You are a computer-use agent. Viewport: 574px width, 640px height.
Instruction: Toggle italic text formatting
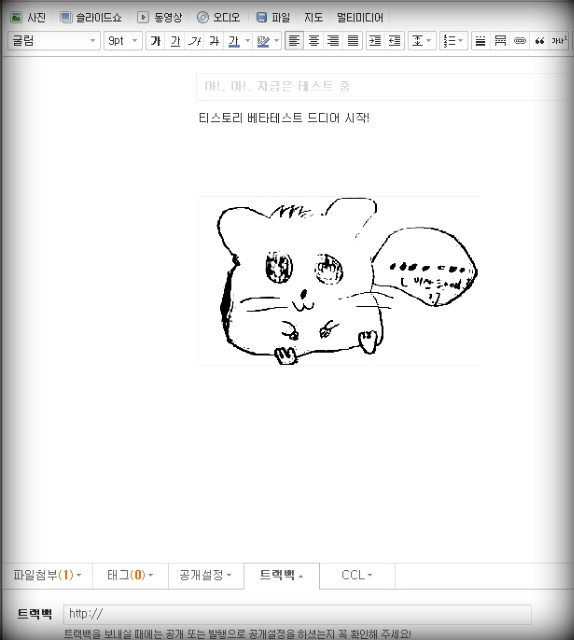click(x=195, y=41)
